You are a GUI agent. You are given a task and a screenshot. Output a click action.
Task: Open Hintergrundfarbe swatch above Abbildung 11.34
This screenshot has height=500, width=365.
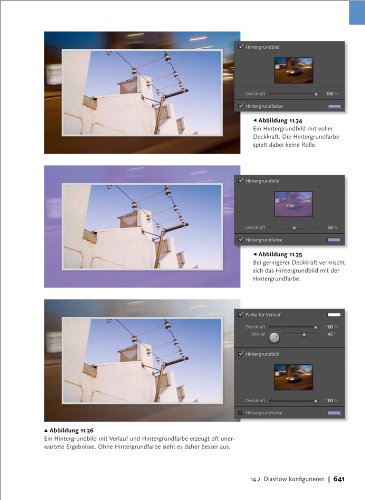pos(334,106)
